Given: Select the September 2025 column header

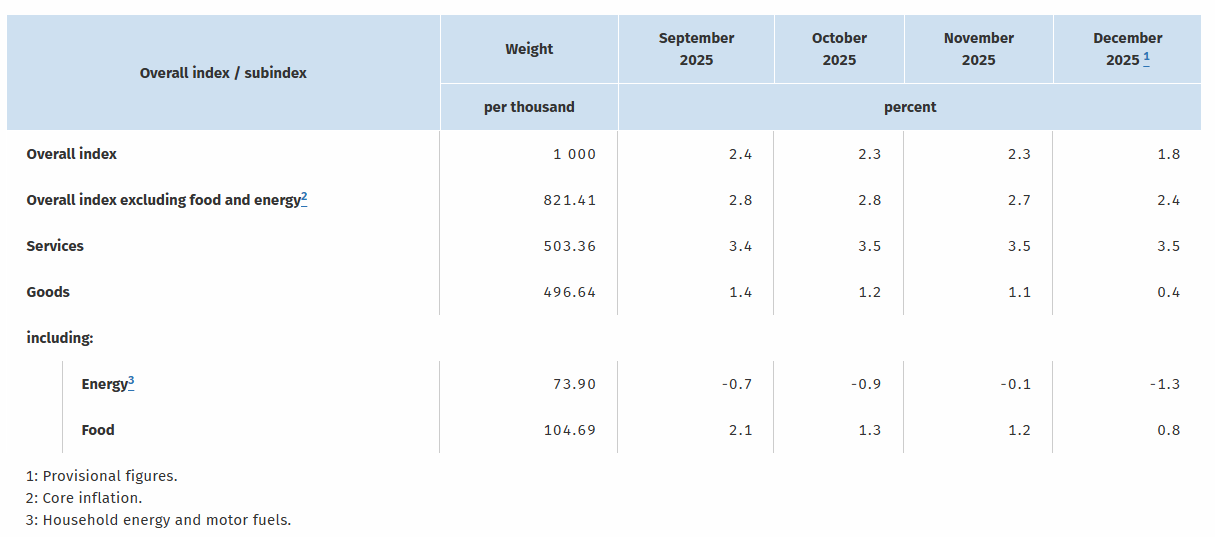Looking at the screenshot, I should point(696,49).
